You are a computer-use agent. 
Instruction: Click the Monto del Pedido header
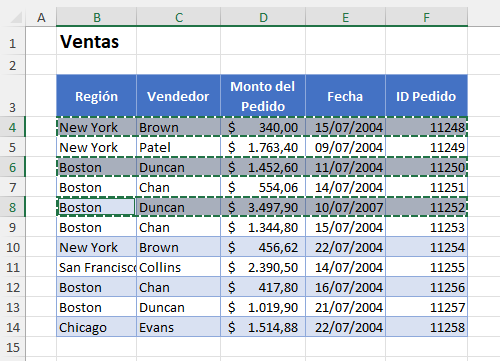coord(263,96)
